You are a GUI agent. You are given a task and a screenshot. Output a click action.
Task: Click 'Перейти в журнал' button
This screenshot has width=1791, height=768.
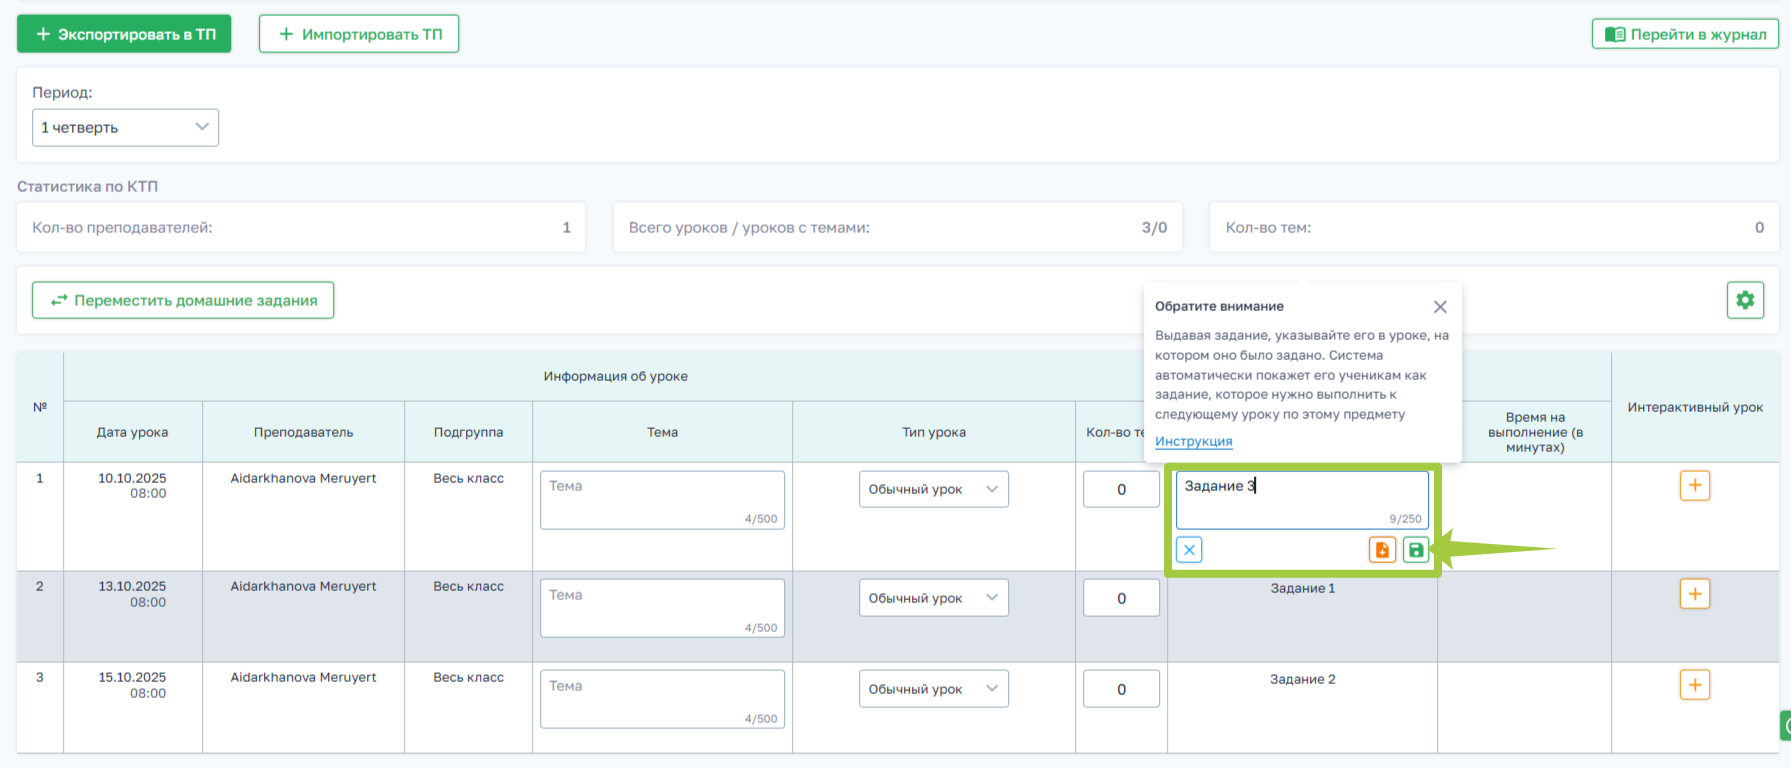(1685, 34)
